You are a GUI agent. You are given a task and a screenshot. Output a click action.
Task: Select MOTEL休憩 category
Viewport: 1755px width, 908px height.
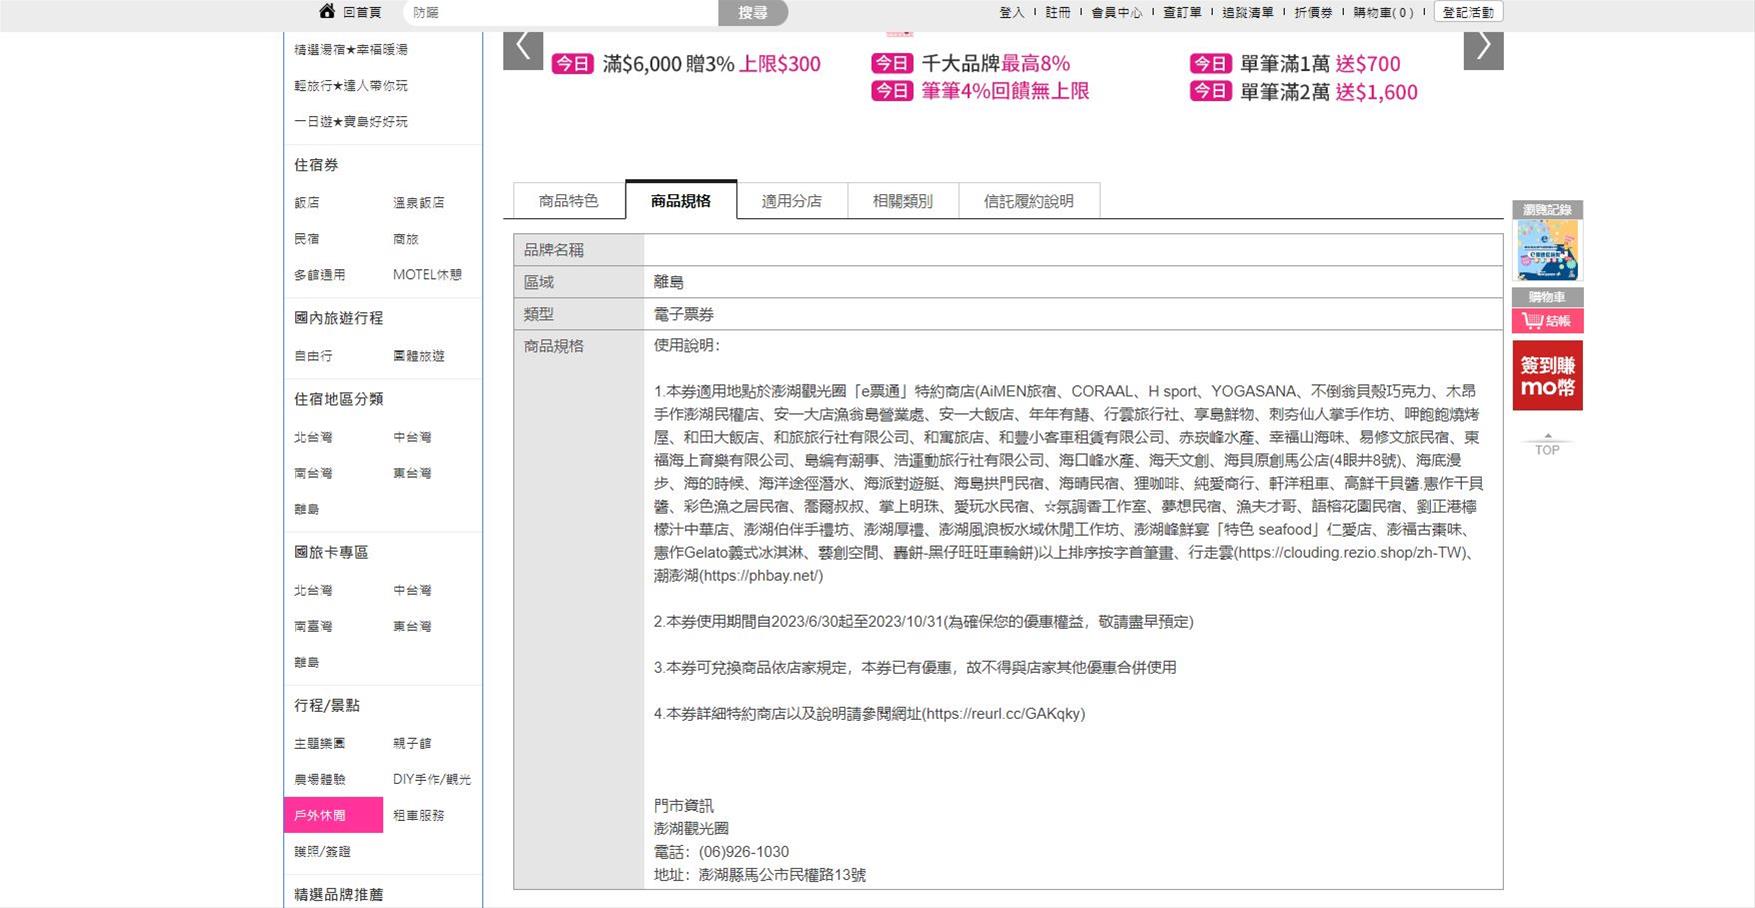click(427, 274)
